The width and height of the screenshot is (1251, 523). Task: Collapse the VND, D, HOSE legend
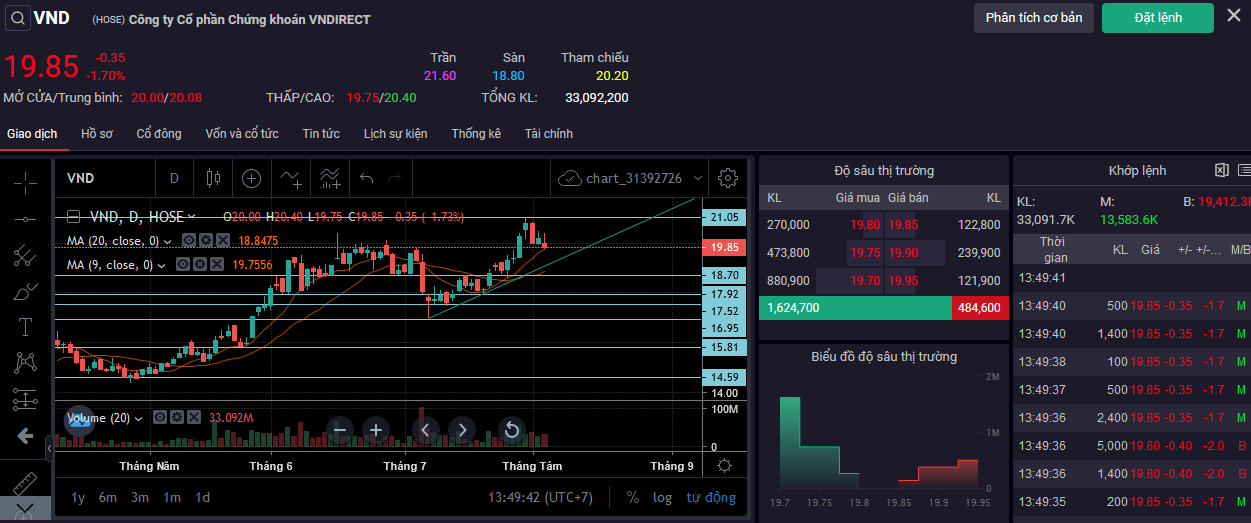(73, 216)
